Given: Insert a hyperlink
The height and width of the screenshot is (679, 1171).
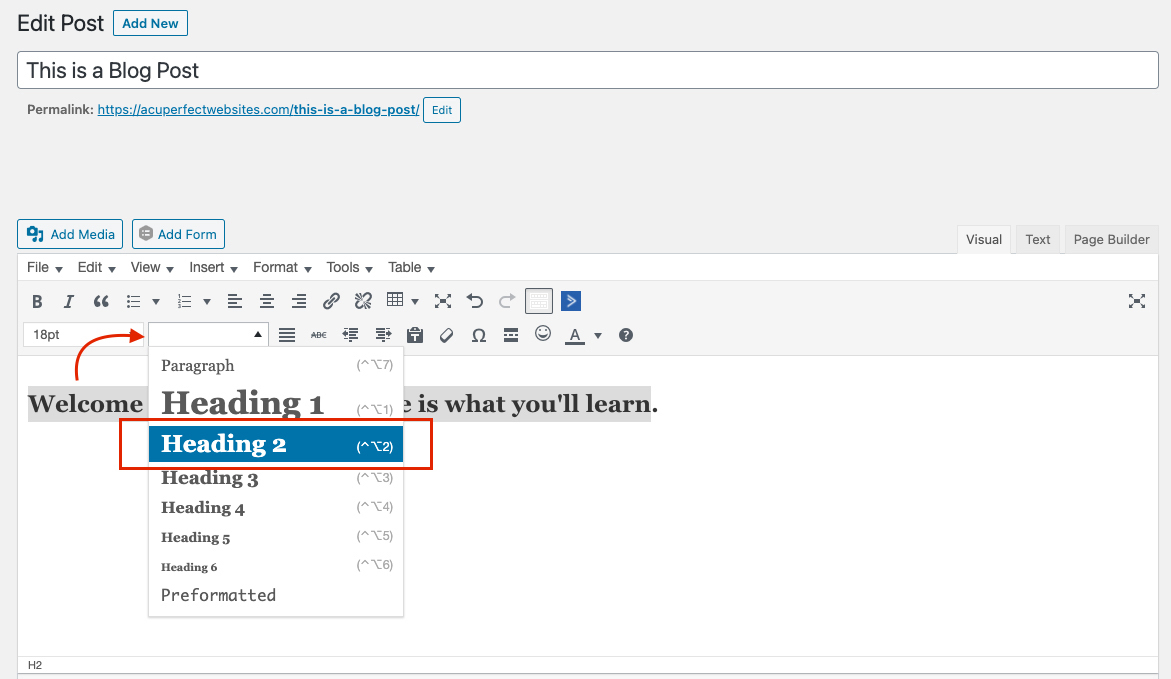Looking at the screenshot, I should (331, 301).
